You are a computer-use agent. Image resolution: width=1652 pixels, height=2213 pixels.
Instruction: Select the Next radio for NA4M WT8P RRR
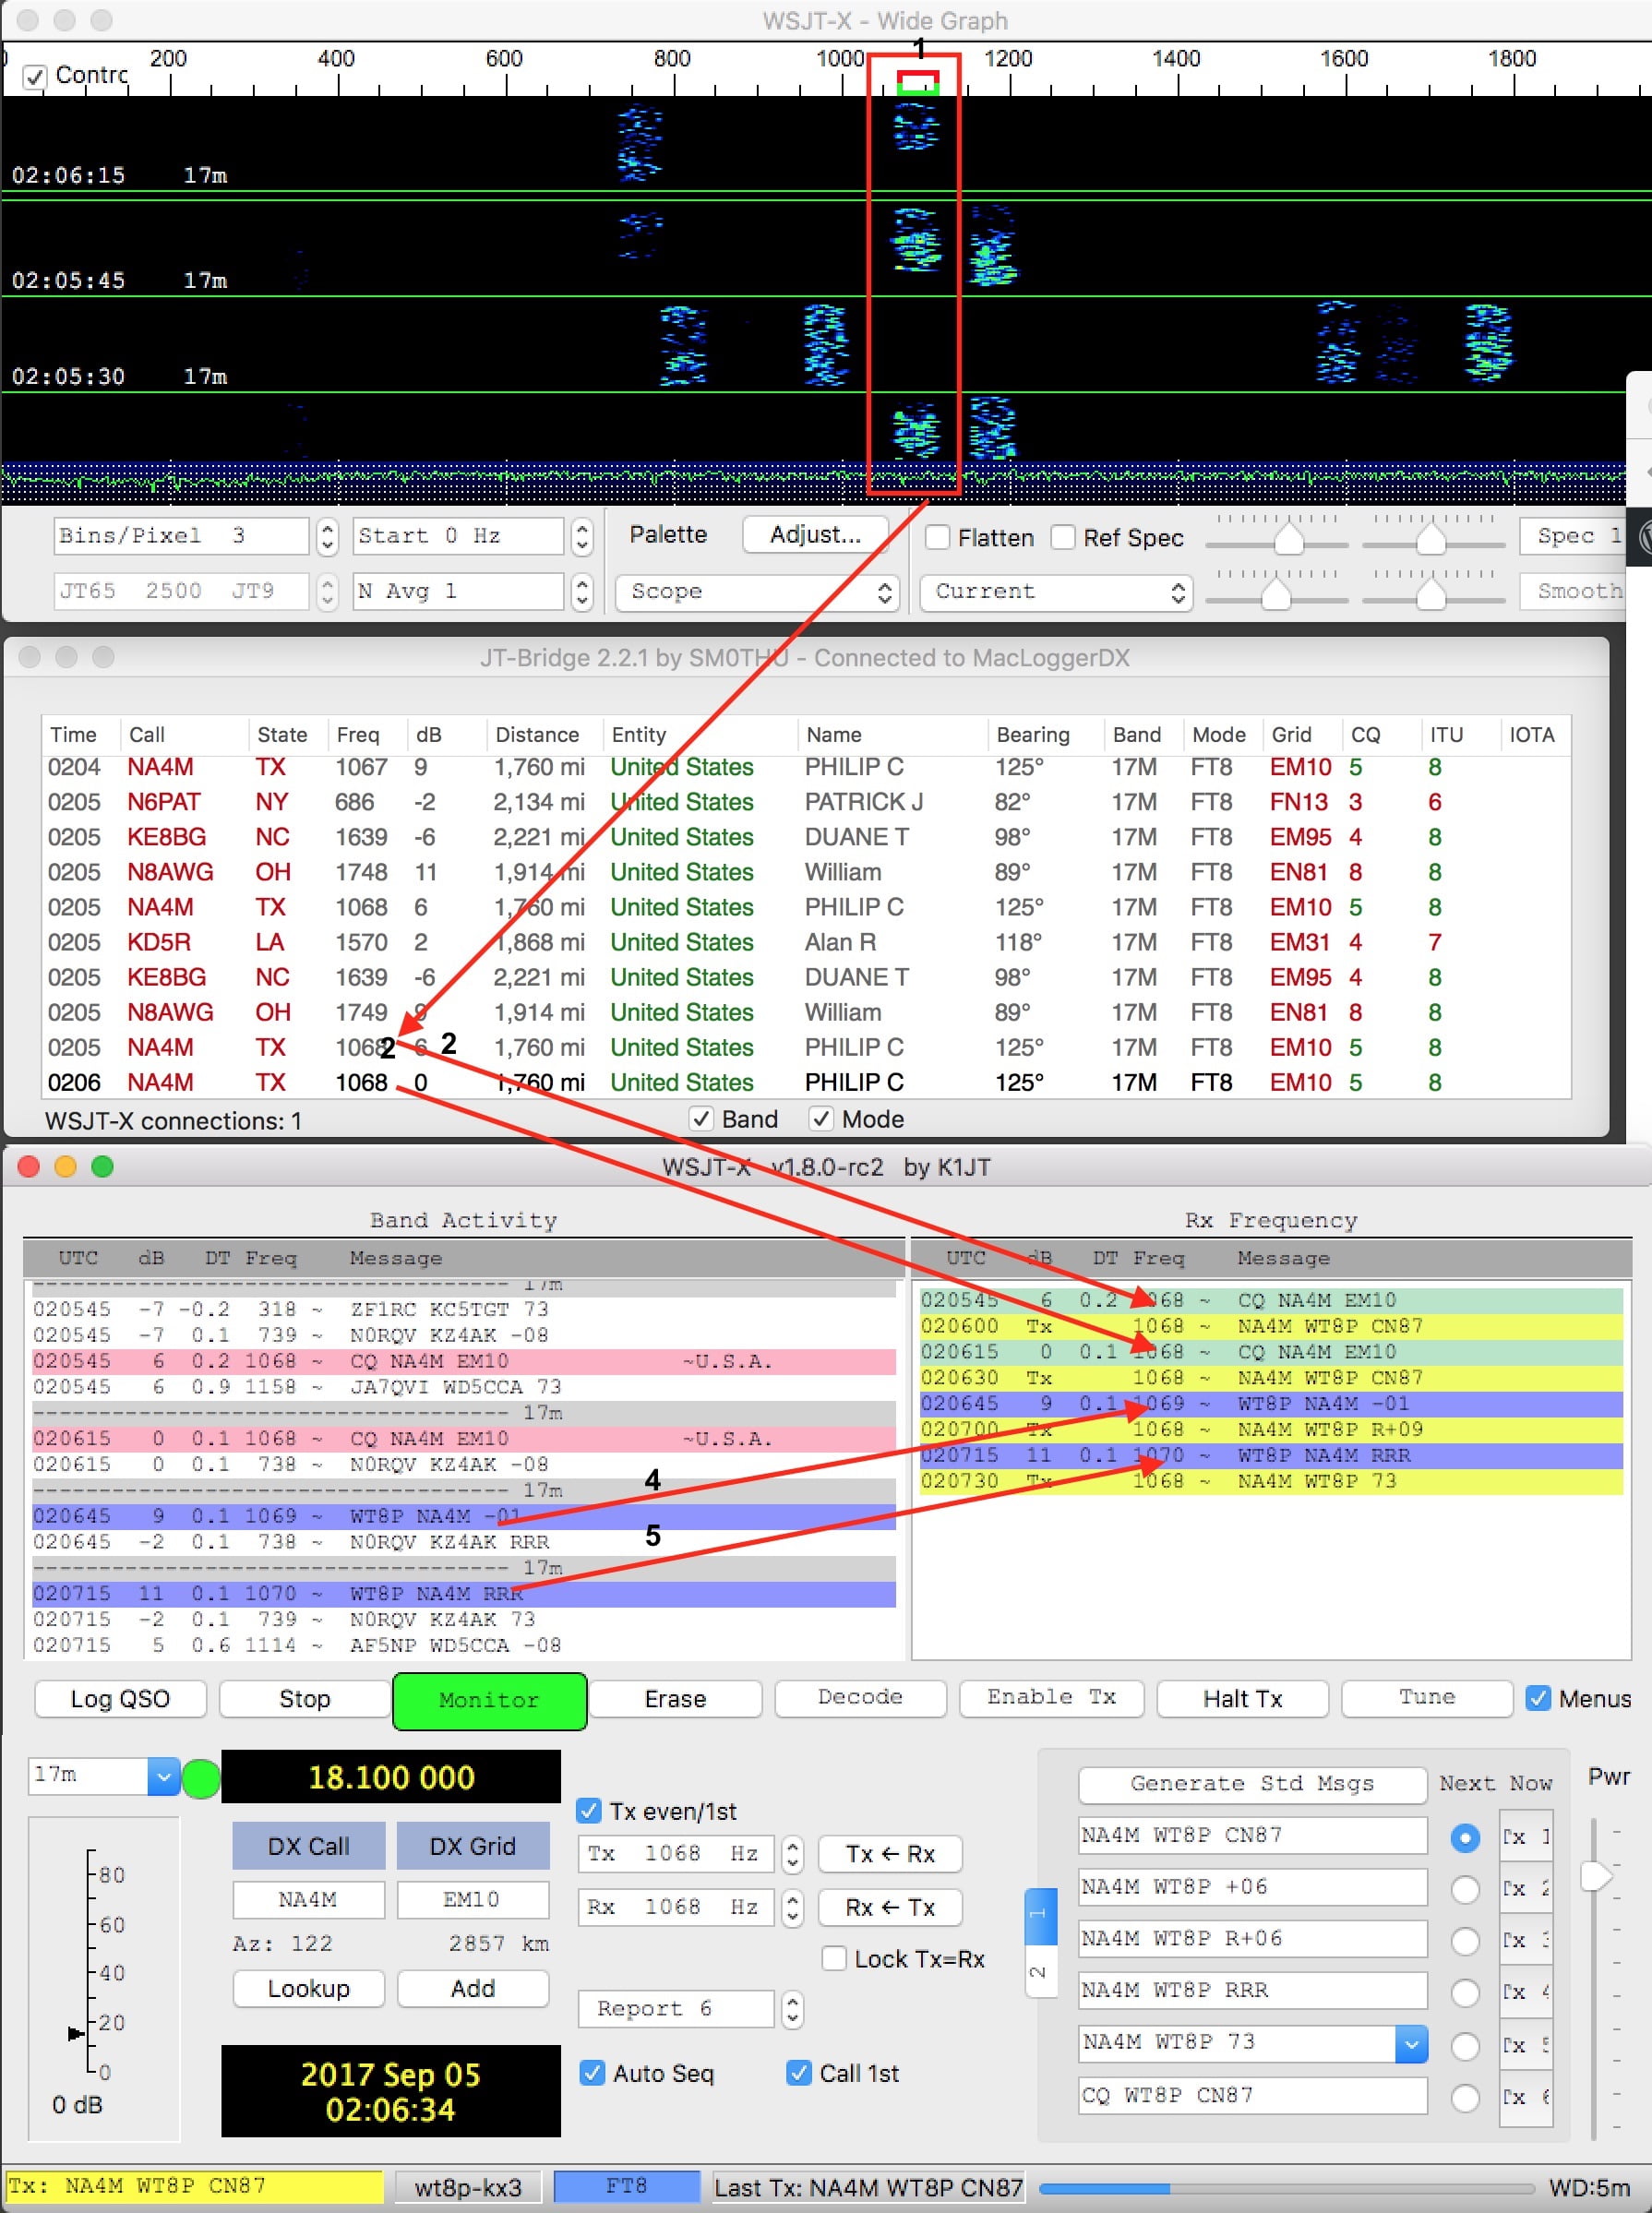click(1465, 1992)
